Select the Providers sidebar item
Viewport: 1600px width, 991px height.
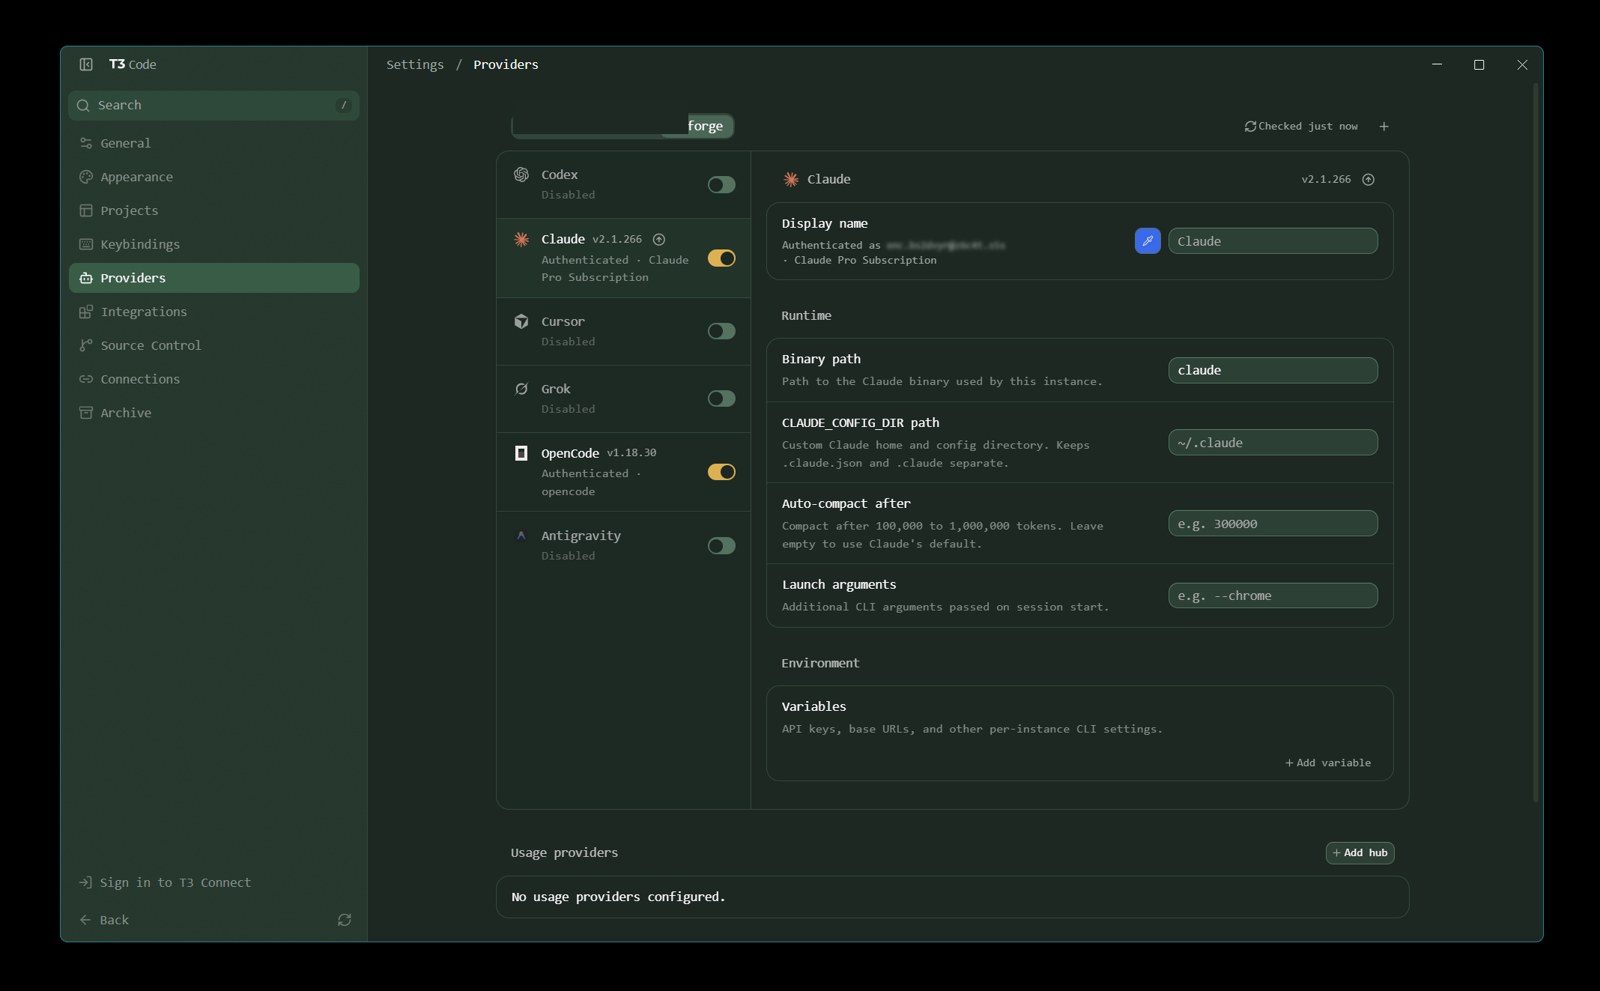pos(214,278)
